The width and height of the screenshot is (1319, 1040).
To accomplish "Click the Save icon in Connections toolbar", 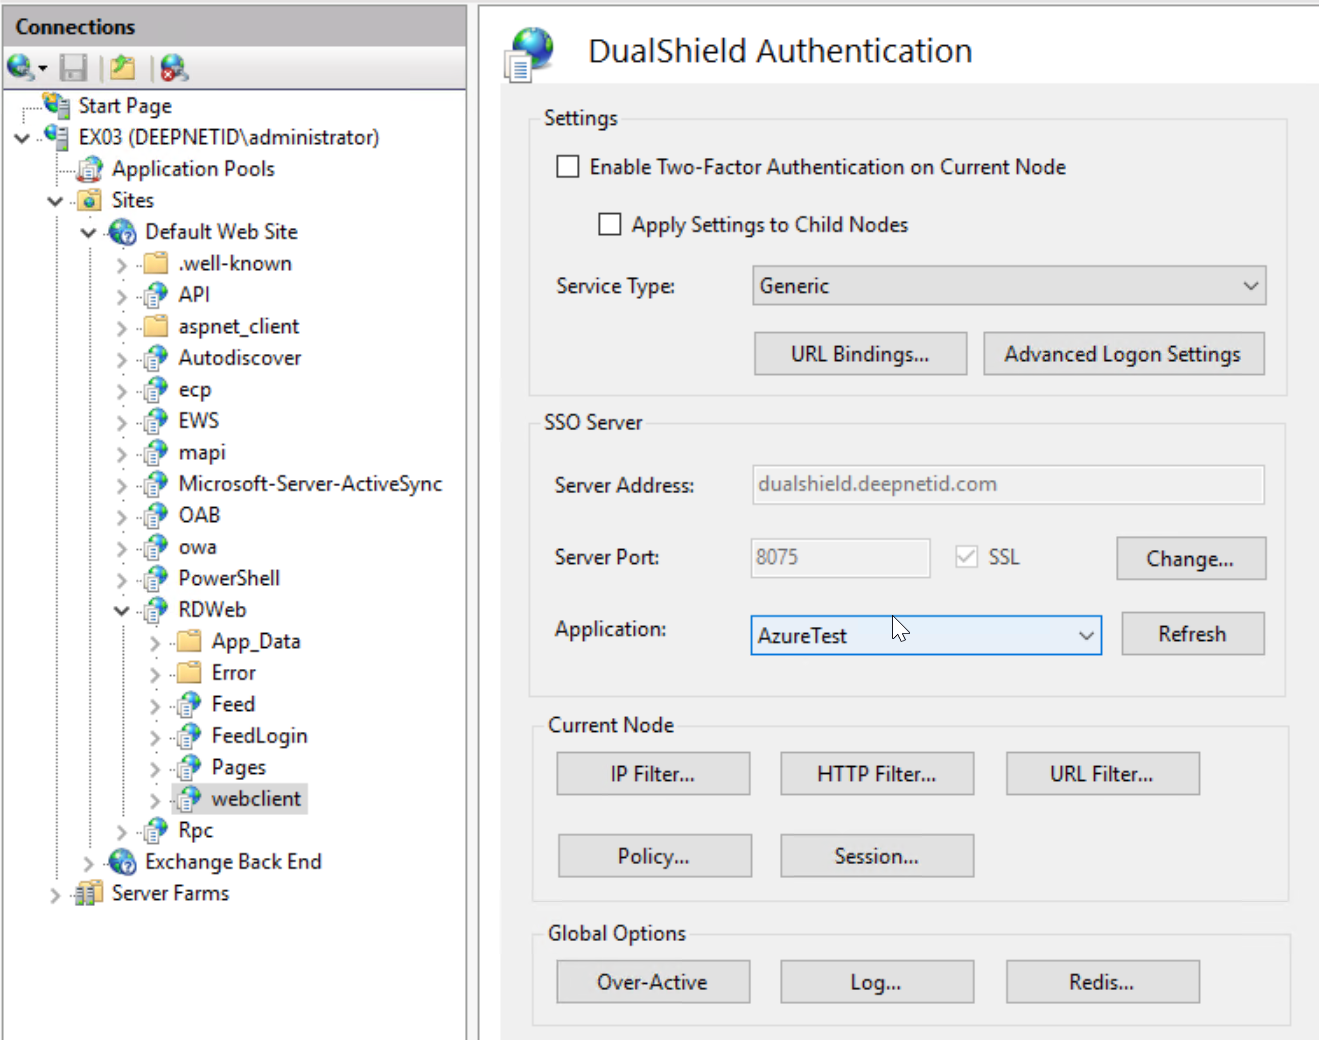I will pyautogui.click(x=73, y=68).
